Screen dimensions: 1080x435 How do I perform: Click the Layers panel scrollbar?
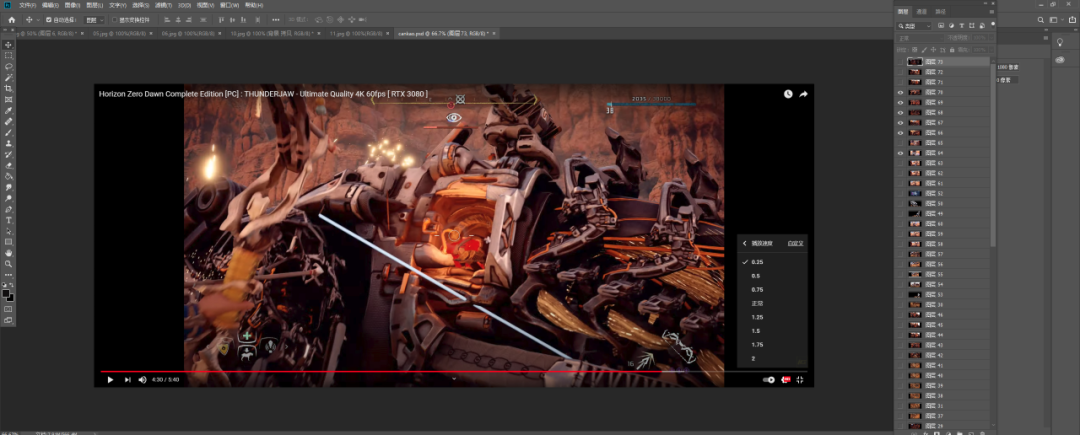(993, 155)
